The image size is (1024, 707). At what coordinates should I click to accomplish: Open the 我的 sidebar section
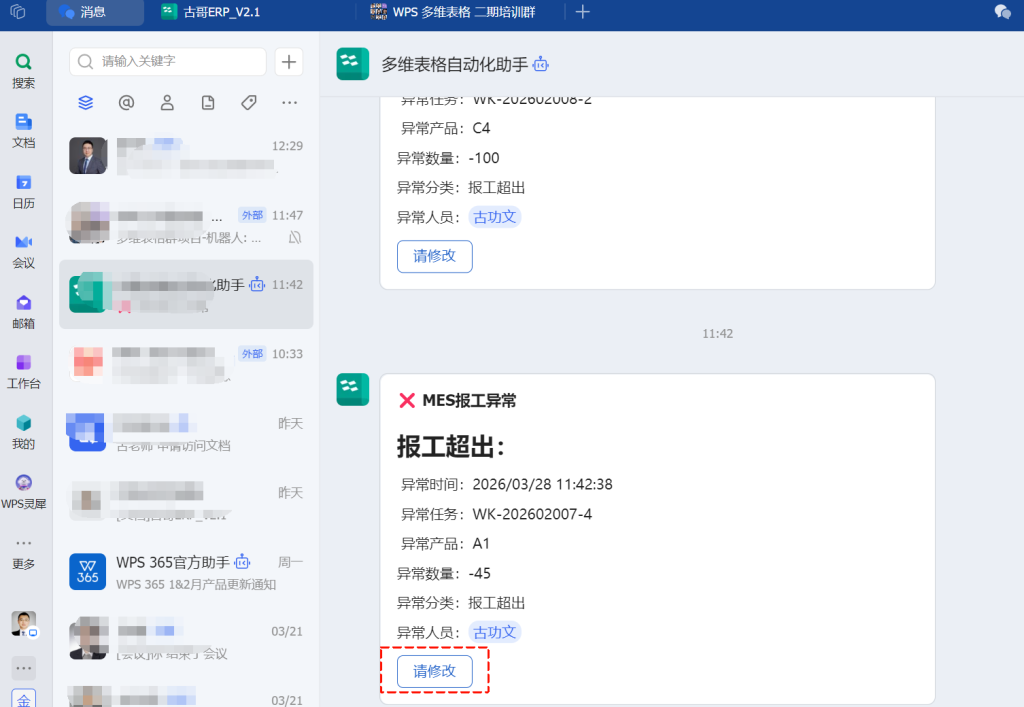(24, 432)
